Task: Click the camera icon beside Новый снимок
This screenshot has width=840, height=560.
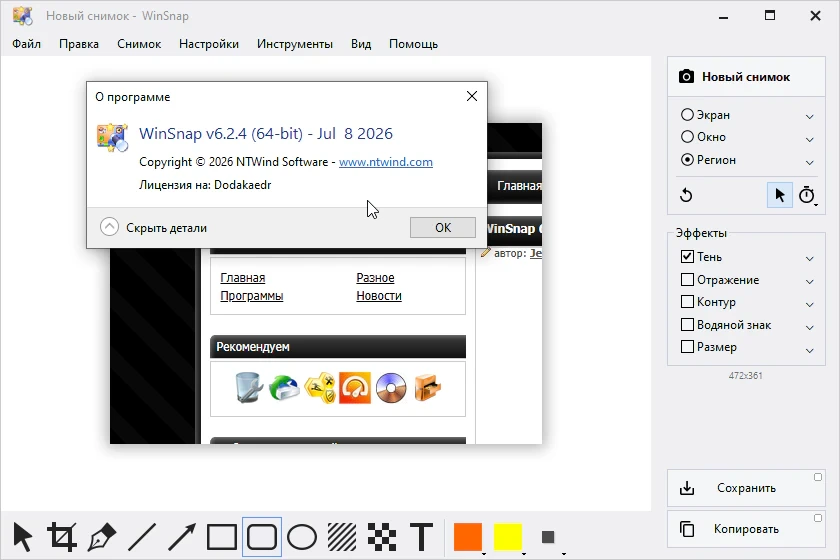Action: tap(686, 77)
